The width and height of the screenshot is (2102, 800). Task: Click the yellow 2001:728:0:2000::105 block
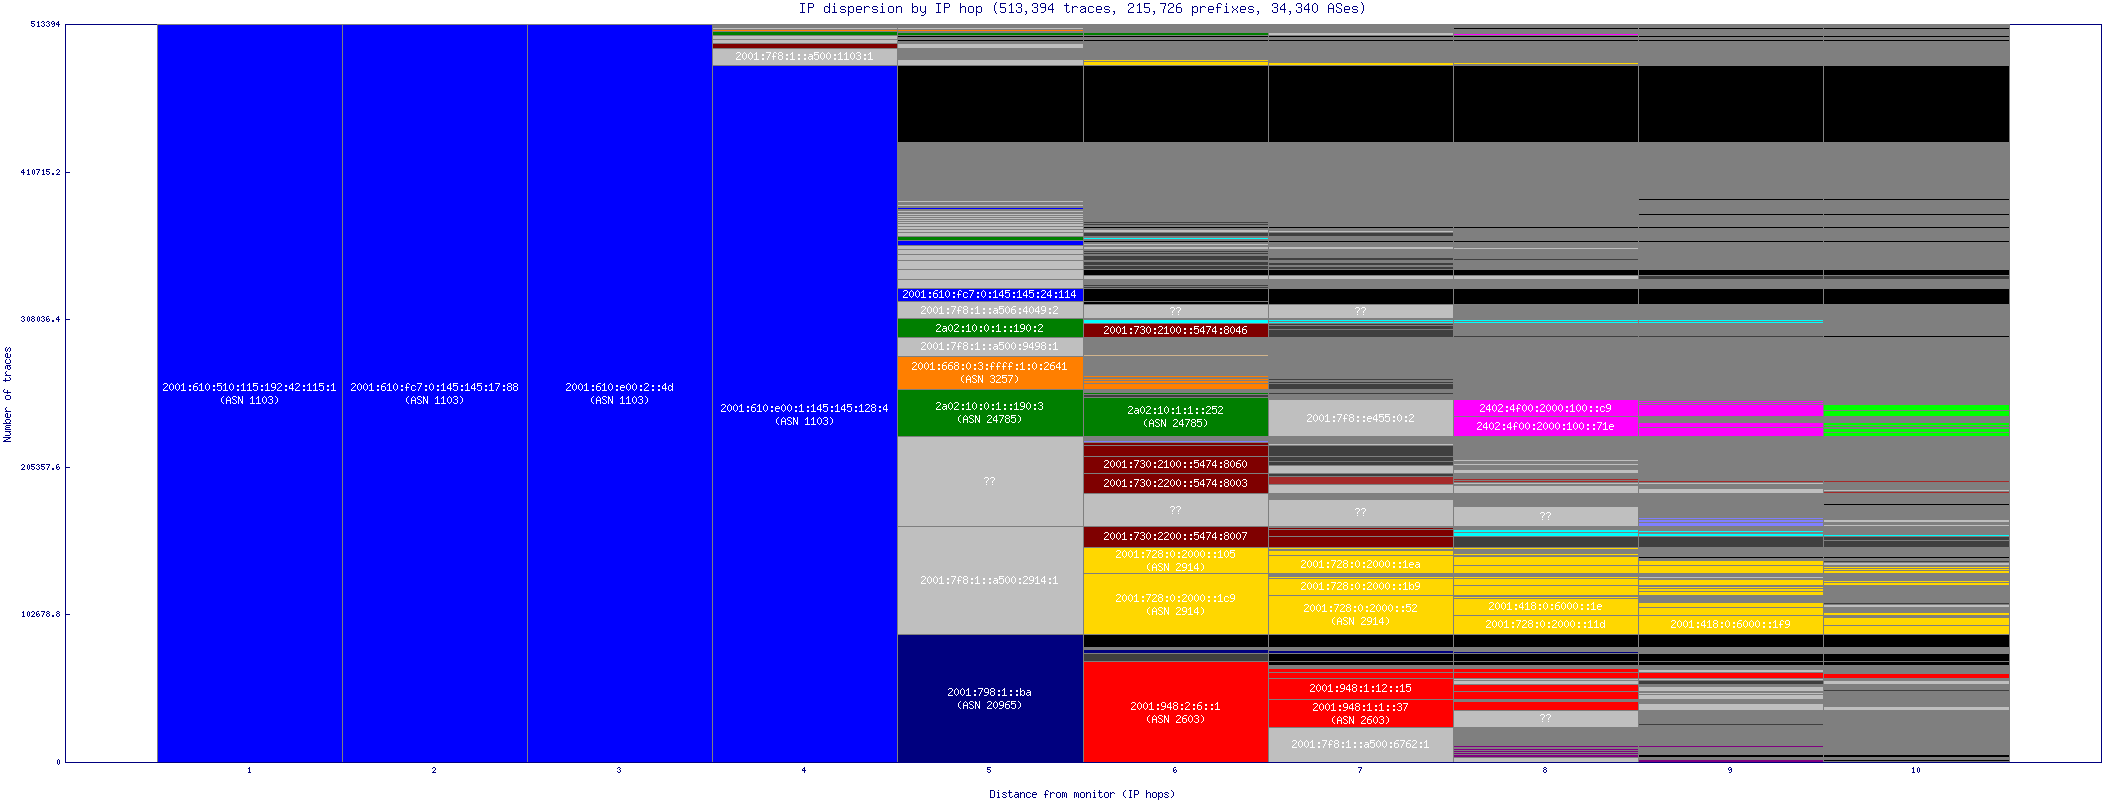click(1176, 560)
